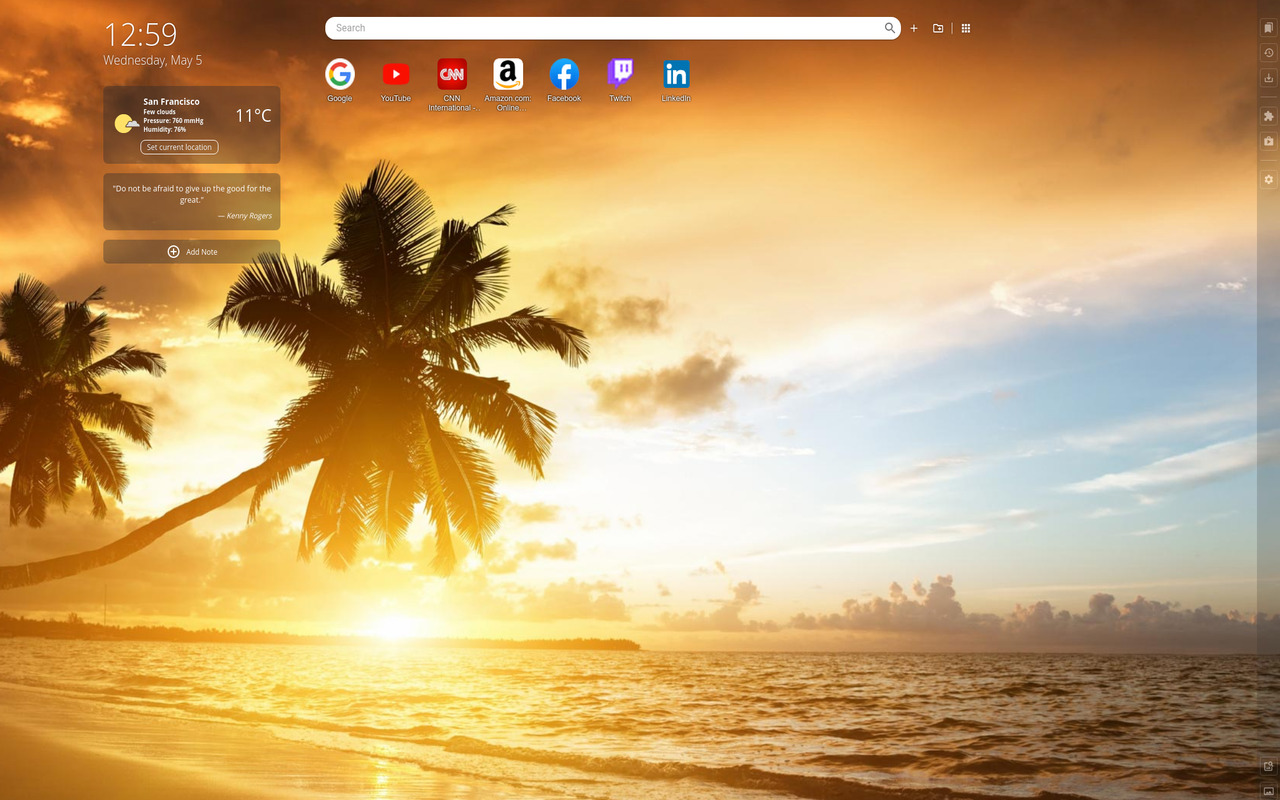Viewport: 1280px width, 800px height.
Task: Open the LinkedIn shortcut
Action: [x=675, y=75]
